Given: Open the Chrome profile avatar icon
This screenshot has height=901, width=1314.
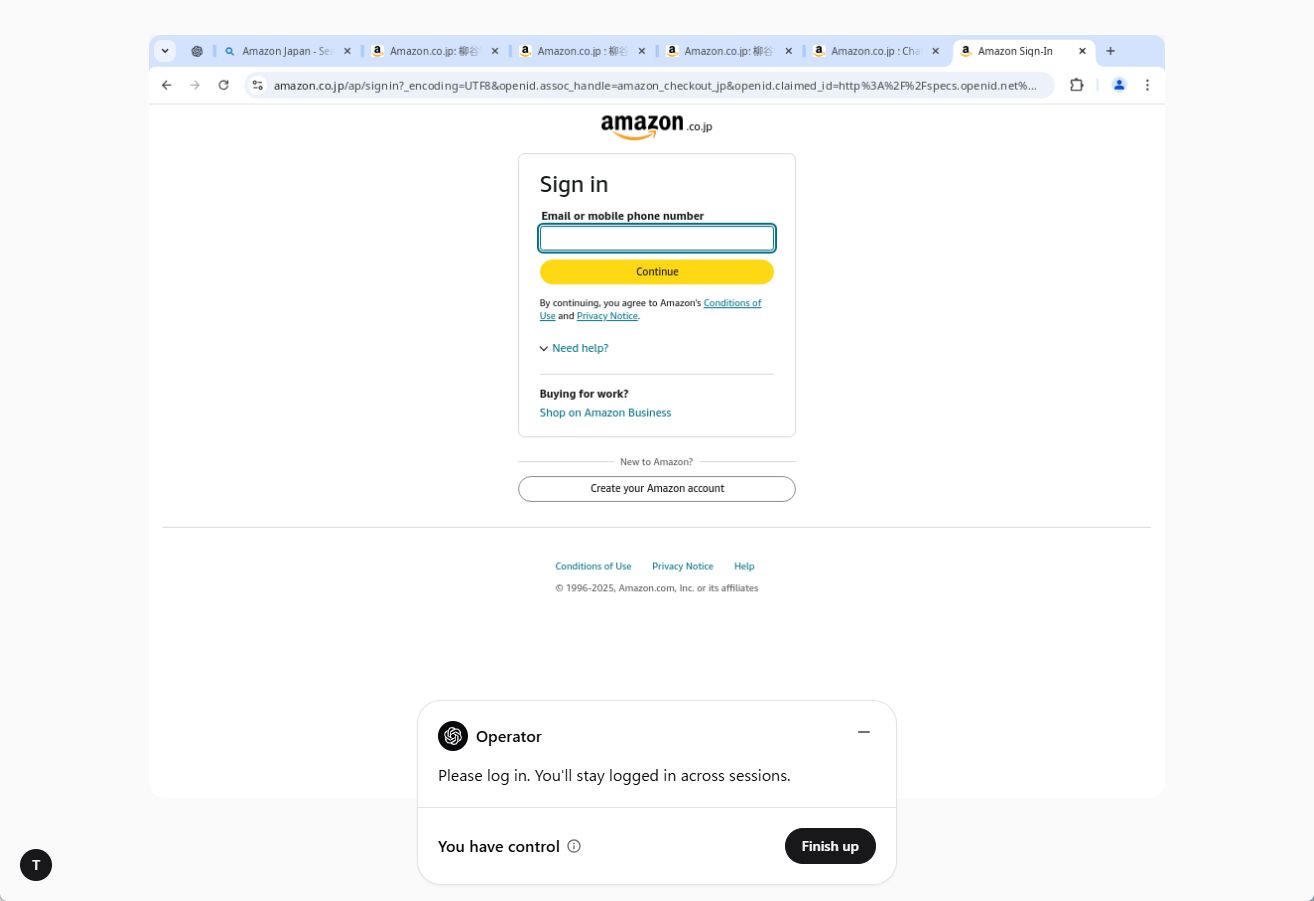Looking at the screenshot, I should (x=1119, y=85).
